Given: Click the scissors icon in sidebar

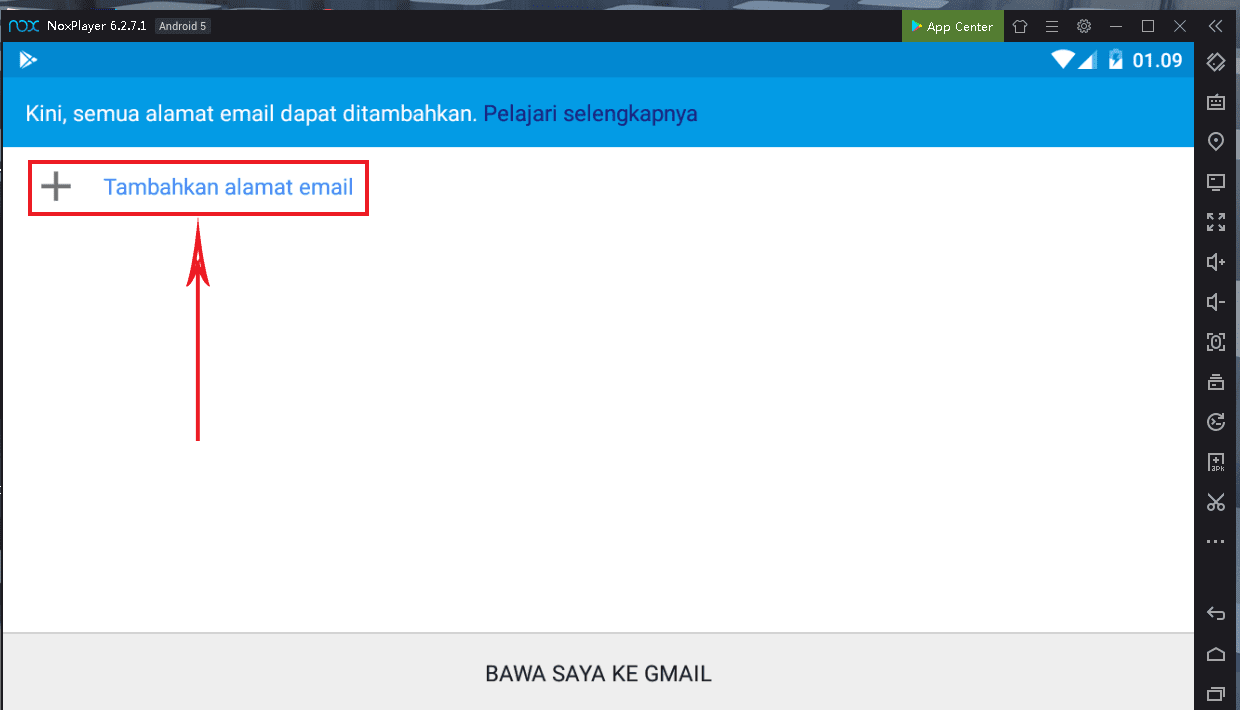Looking at the screenshot, I should [1216, 502].
